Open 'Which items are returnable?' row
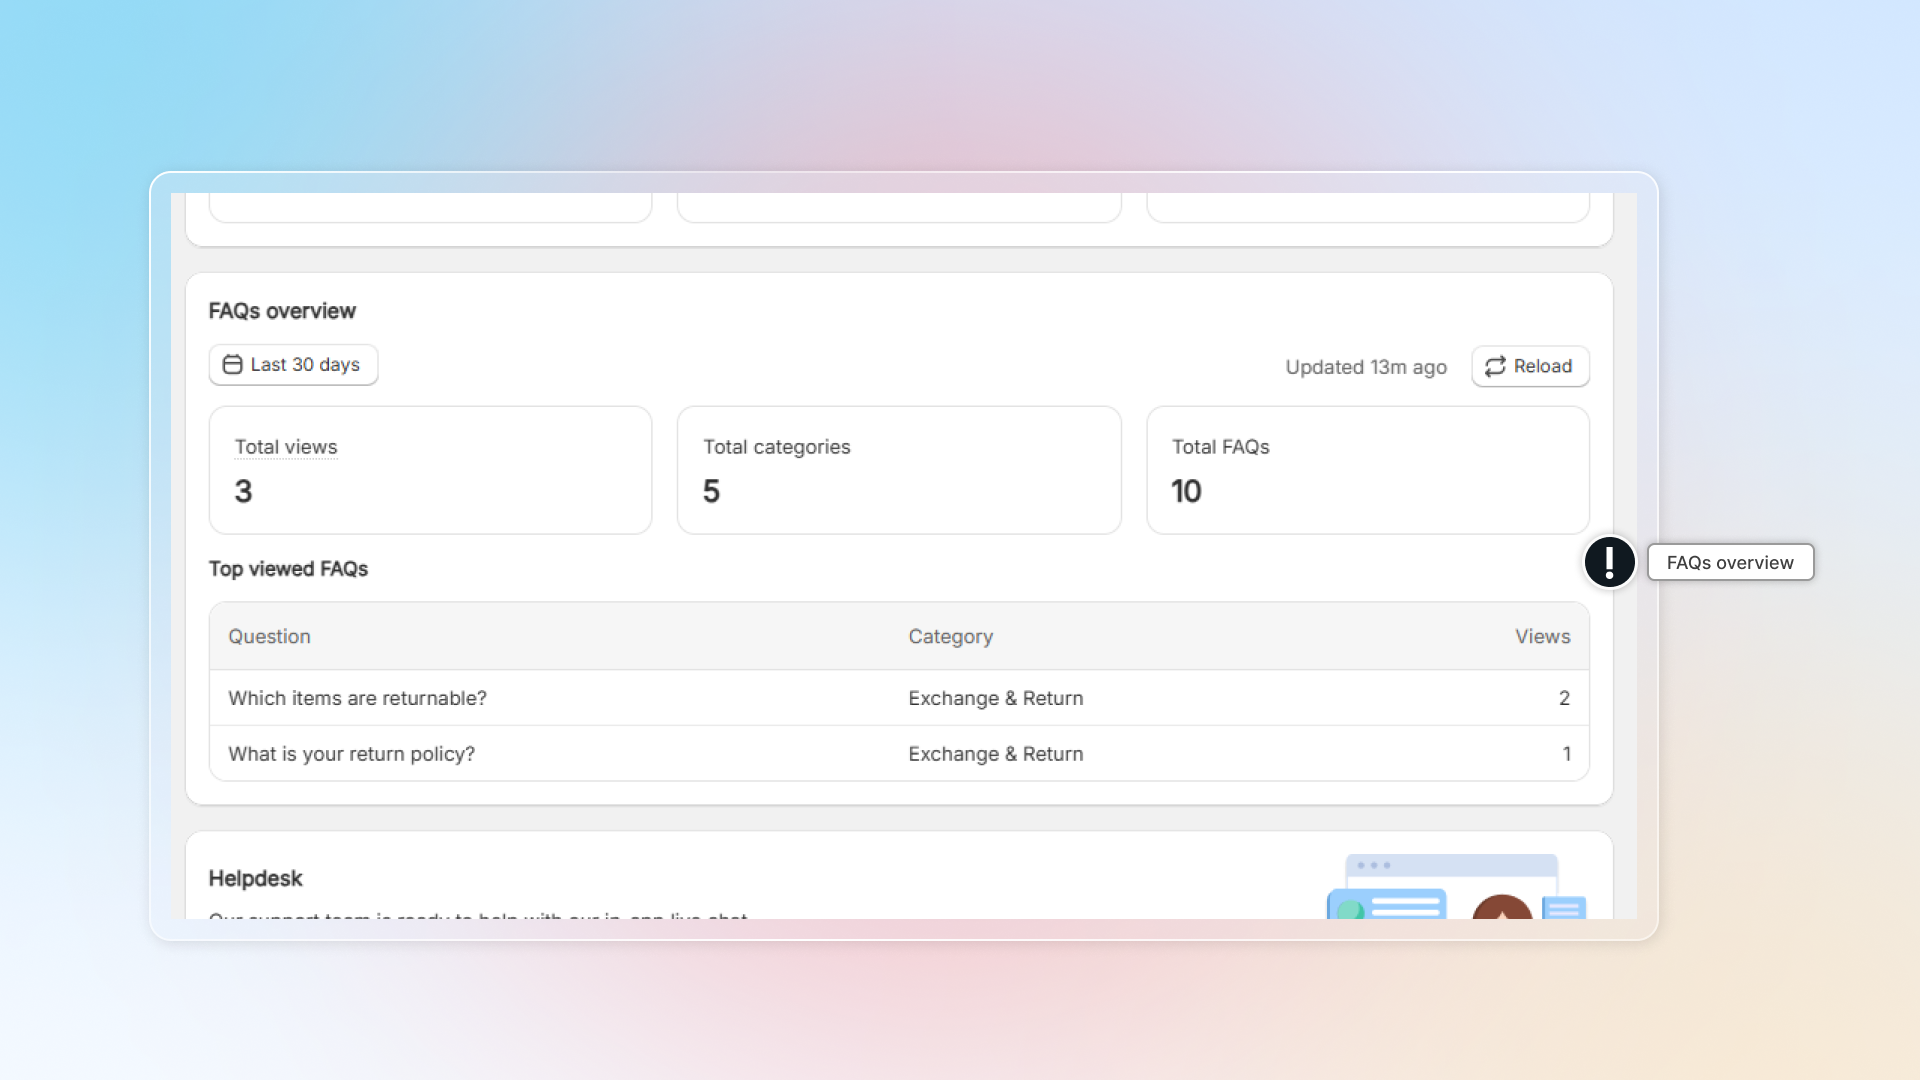The width and height of the screenshot is (1920, 1080). click(x=357, y=698)
